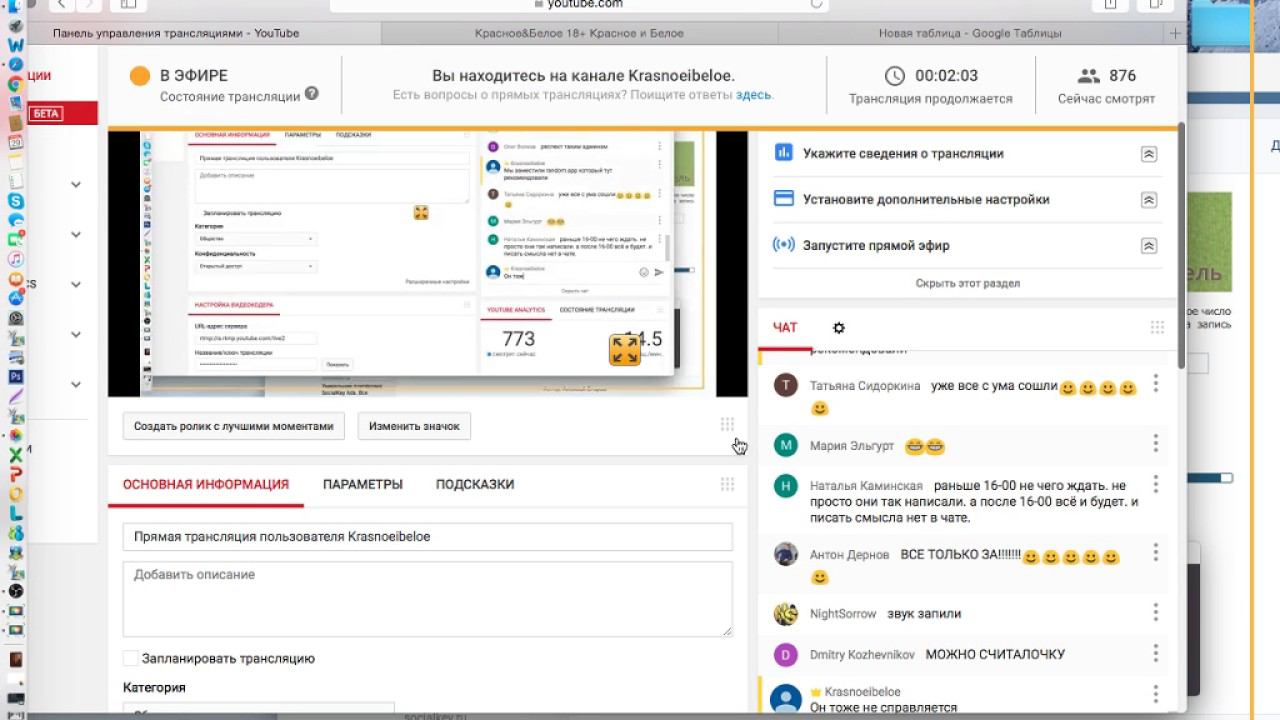Open OBS from the Dock

[x=16, y=591]
